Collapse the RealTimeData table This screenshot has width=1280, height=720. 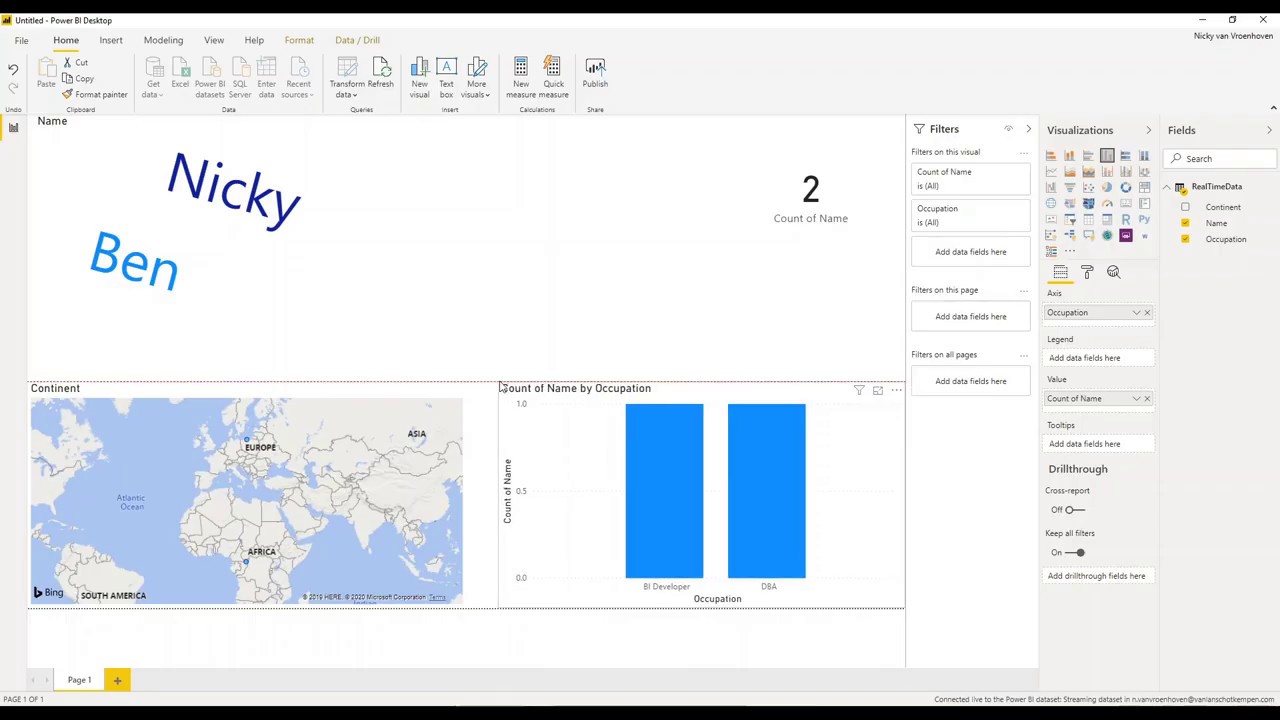(1166, 187)
